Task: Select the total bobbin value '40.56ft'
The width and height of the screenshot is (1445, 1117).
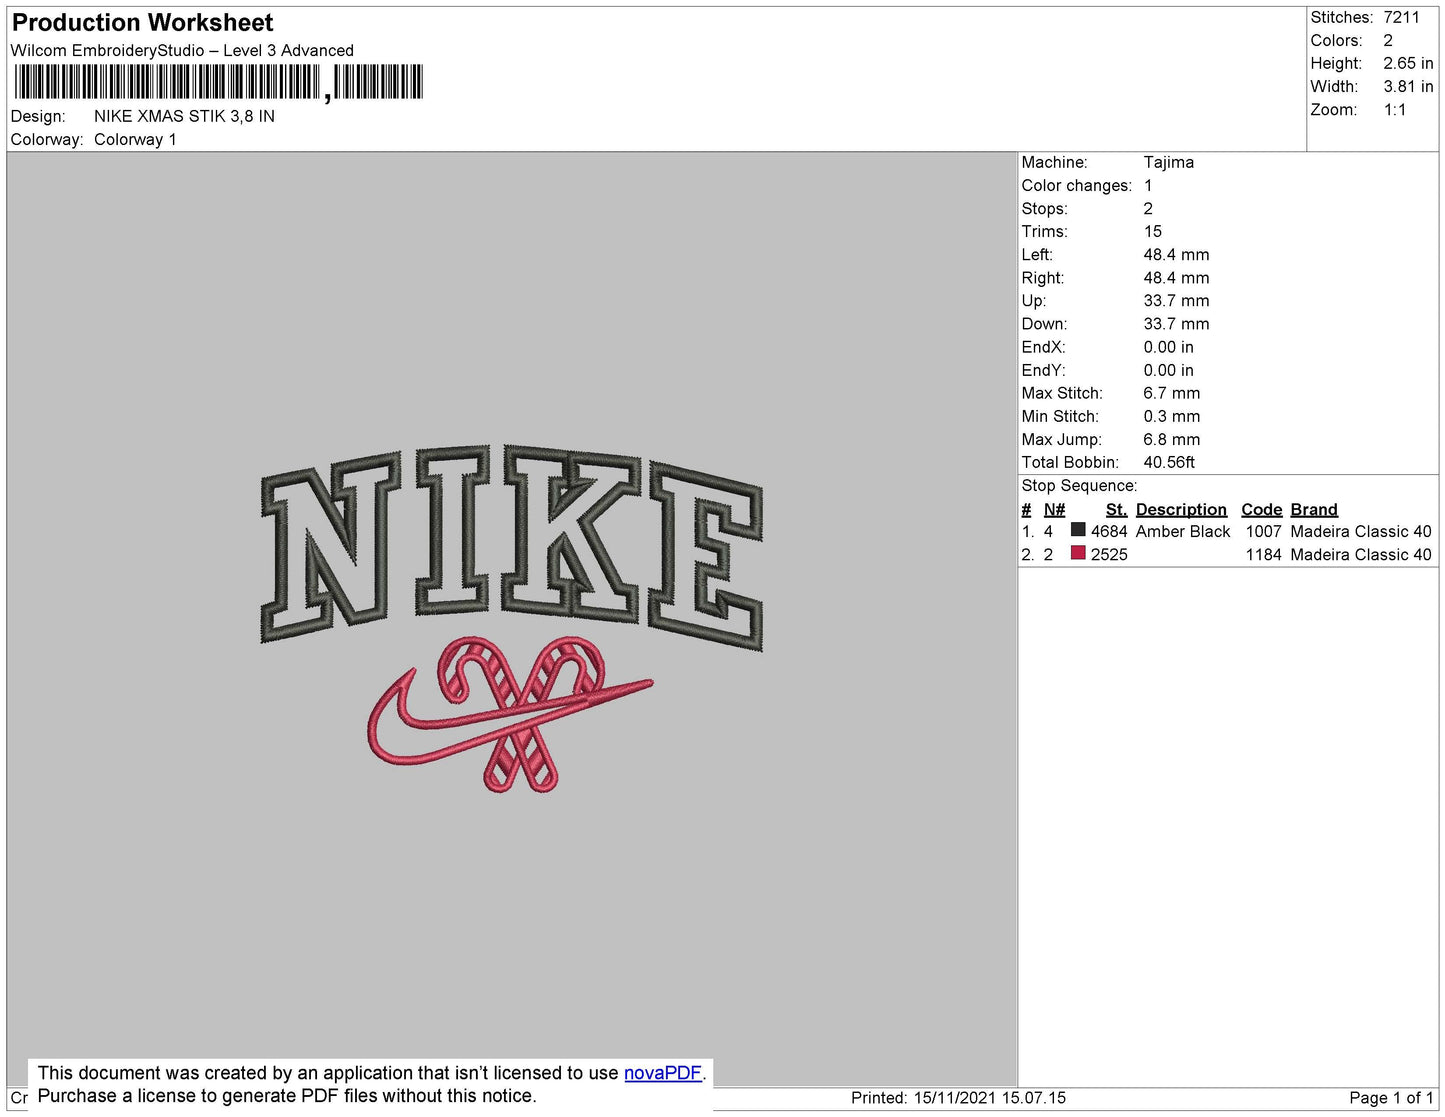Action: [x=1169, y=462]
